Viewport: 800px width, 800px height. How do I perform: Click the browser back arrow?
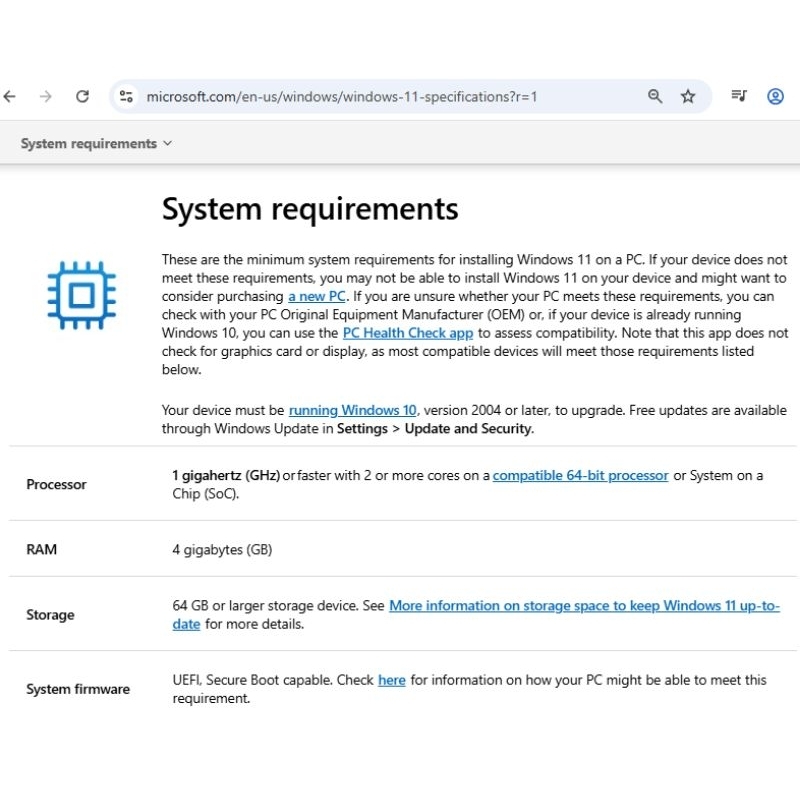point(10,97)
